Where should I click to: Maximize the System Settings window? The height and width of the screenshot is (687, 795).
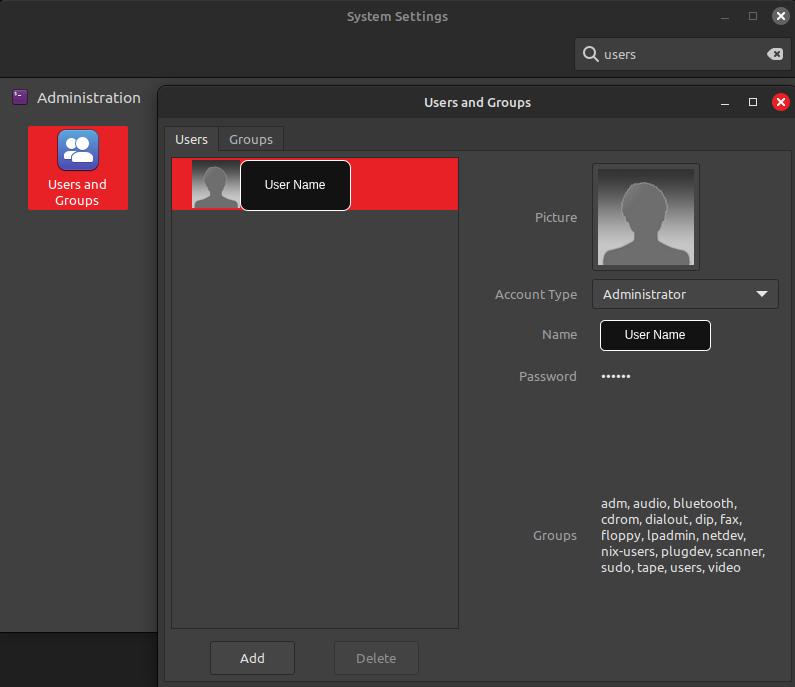coord(753,16)
